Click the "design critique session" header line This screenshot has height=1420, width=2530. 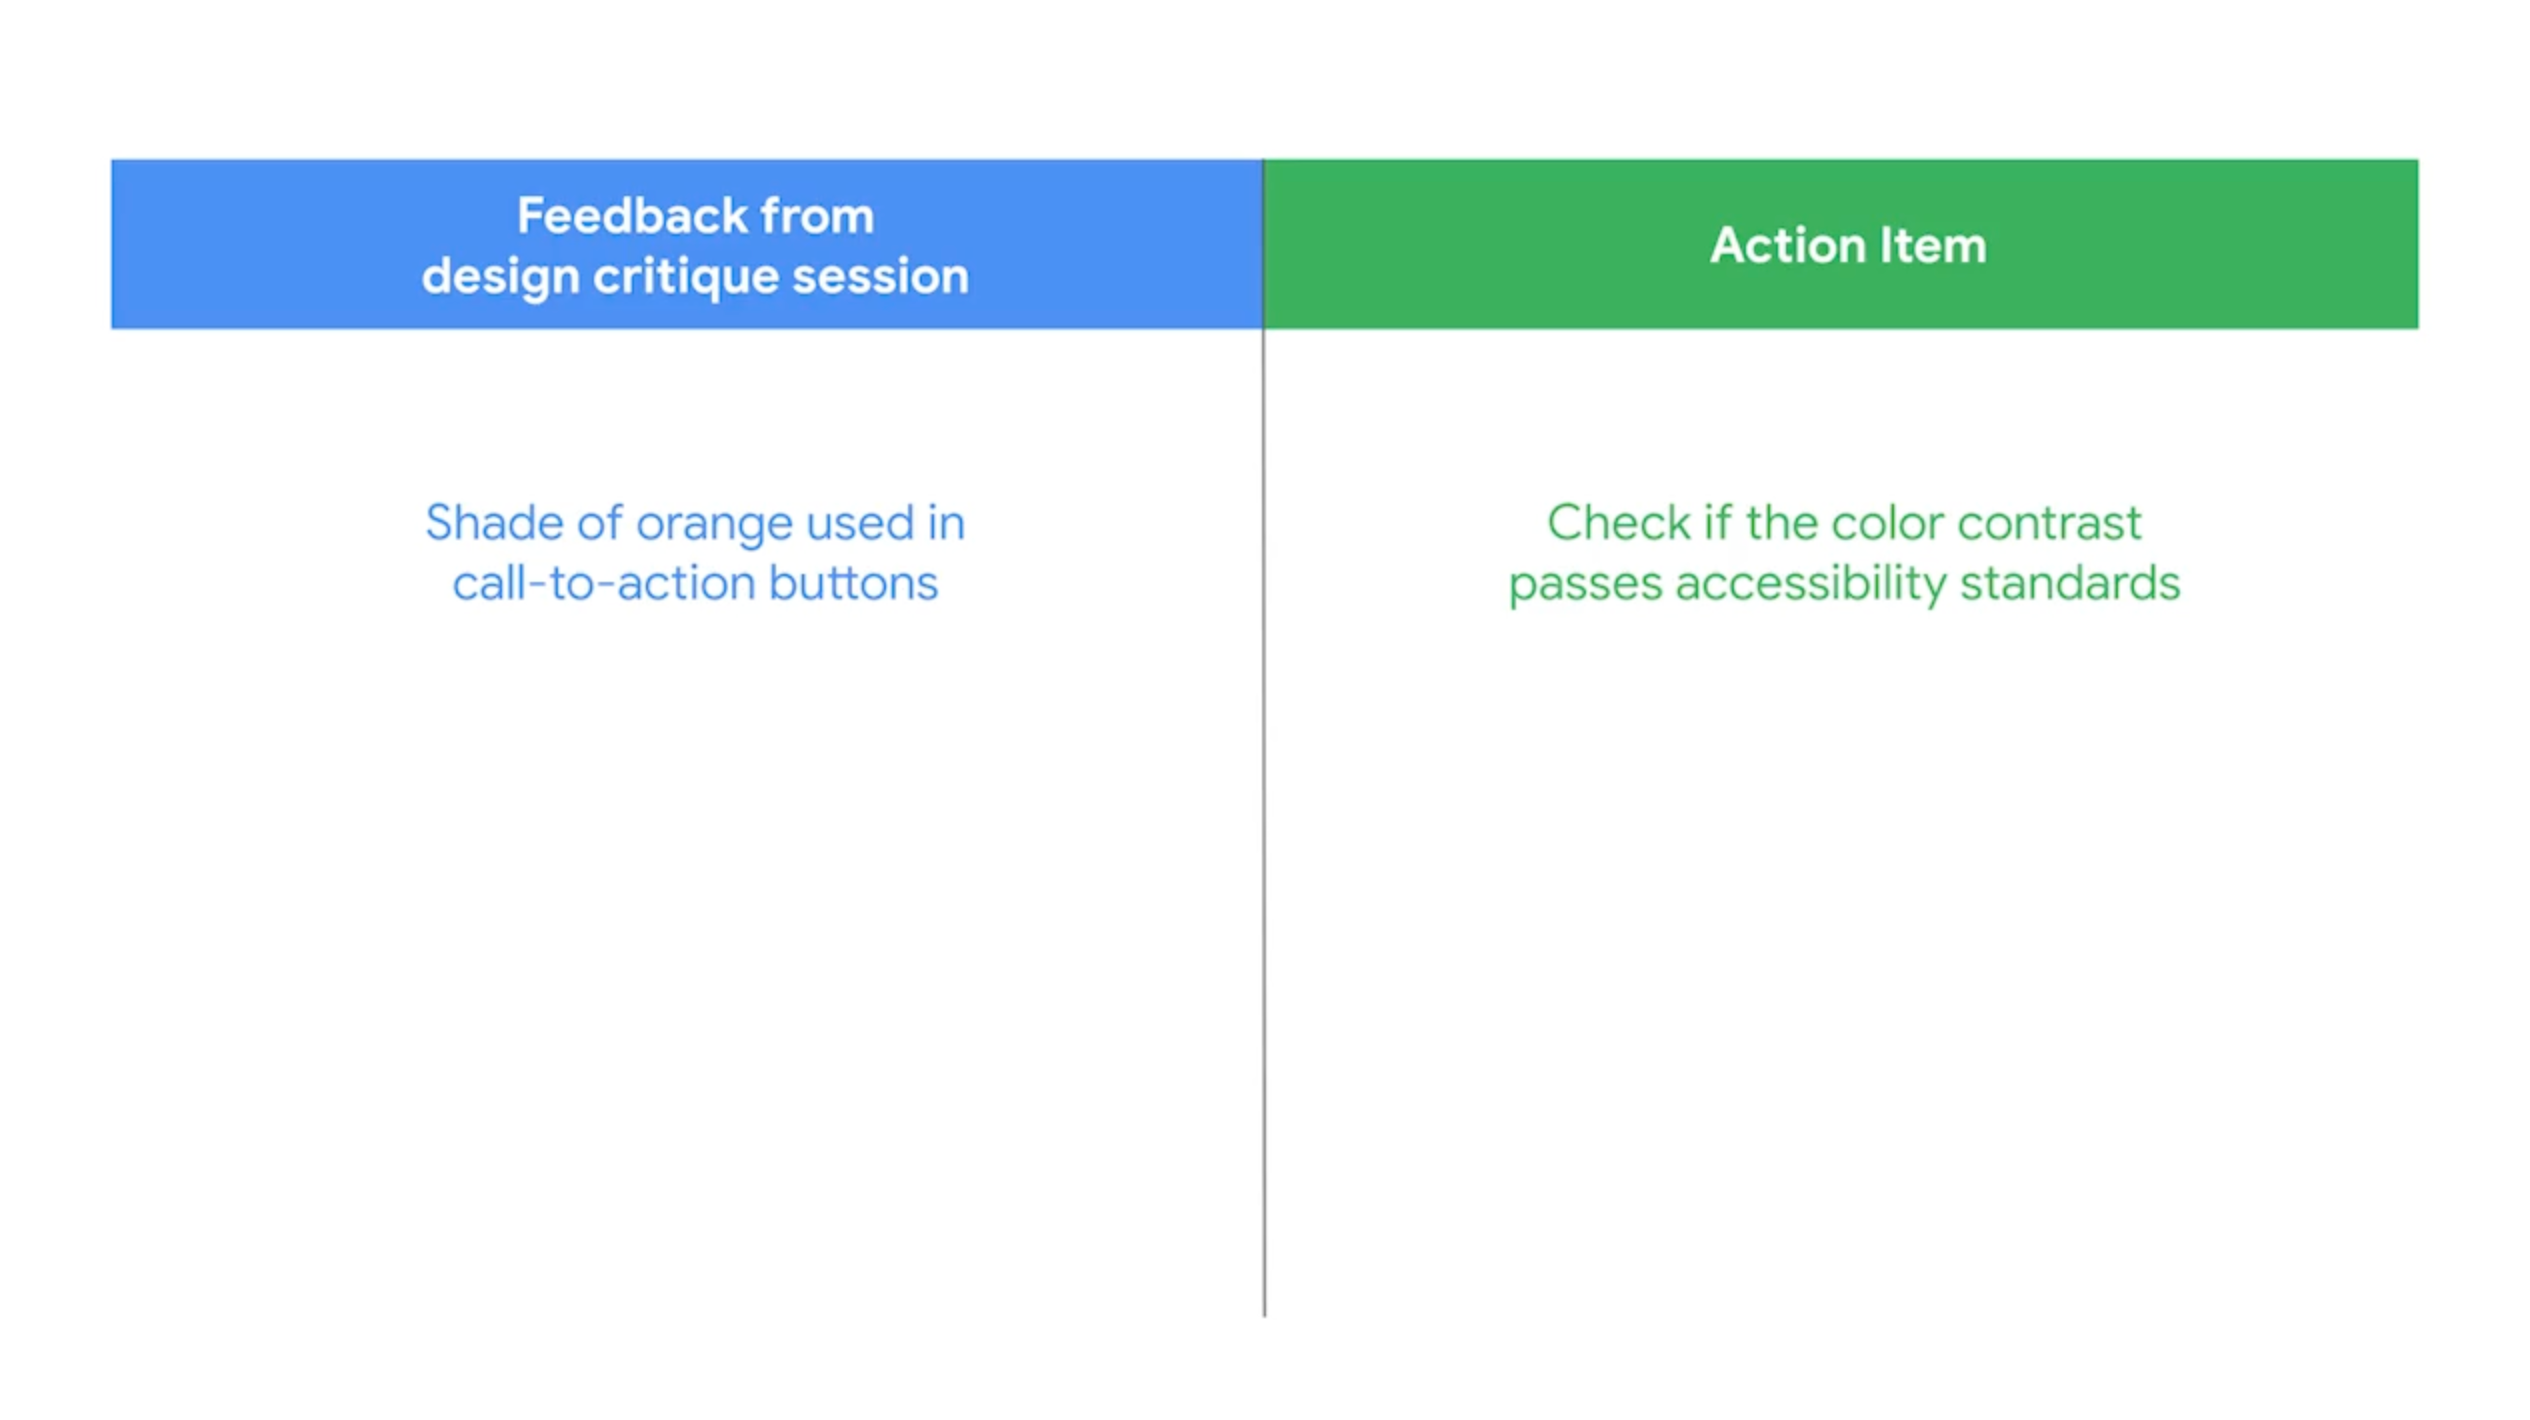click(695, 276)
